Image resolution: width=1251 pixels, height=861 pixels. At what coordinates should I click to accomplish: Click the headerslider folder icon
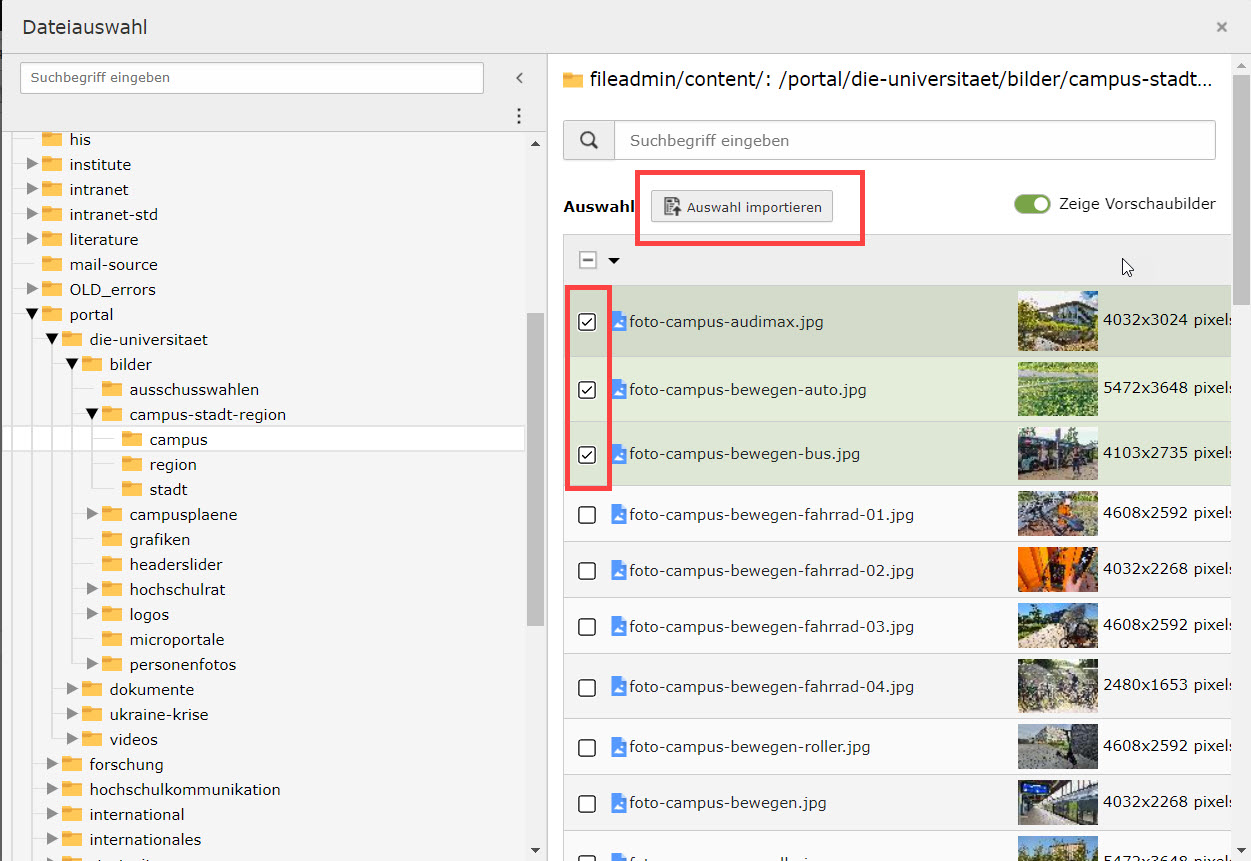112,564
